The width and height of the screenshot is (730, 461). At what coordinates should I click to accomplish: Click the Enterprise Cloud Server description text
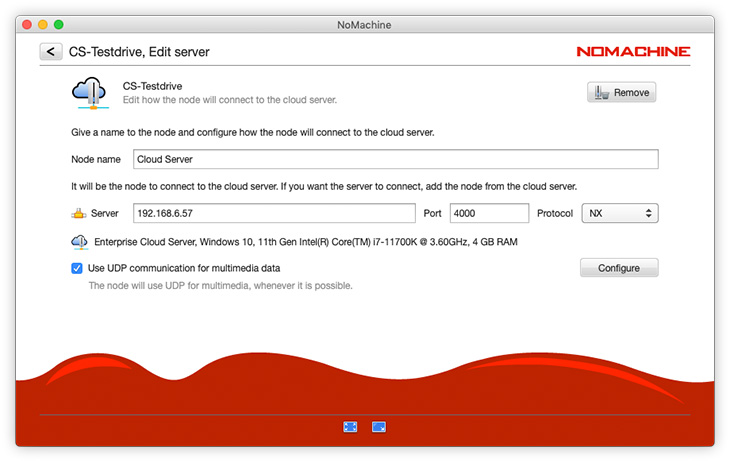[305, 242]
